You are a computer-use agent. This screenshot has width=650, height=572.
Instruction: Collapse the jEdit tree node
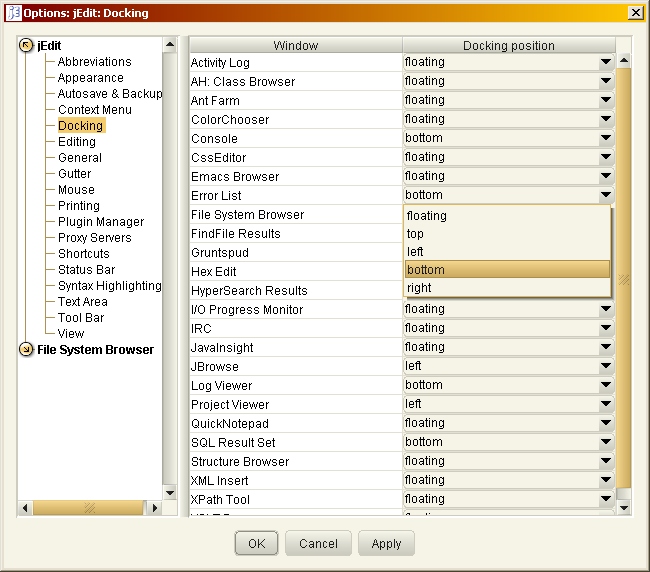27,46
